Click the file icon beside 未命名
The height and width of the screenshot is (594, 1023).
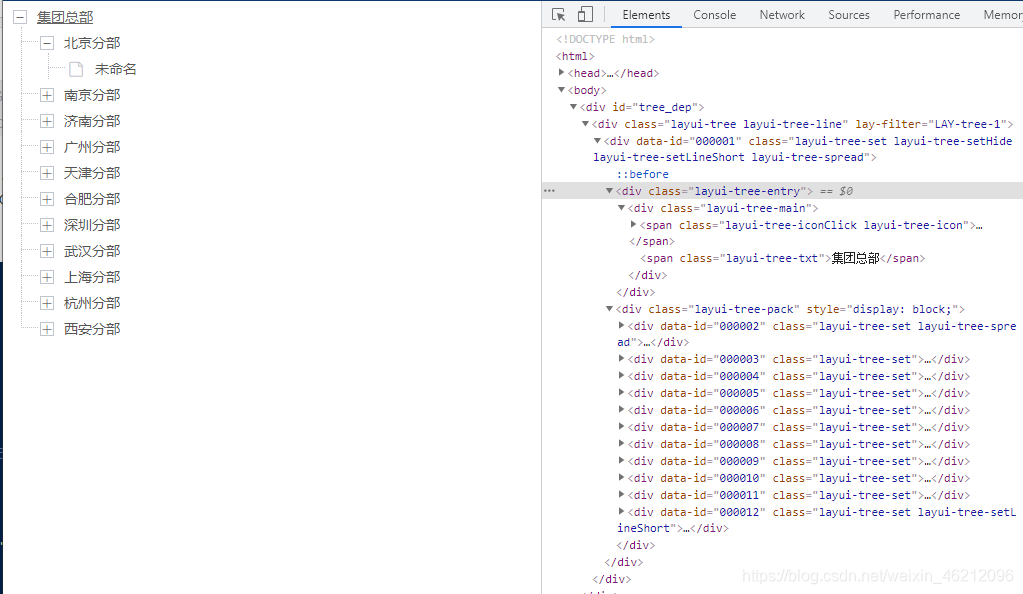[x=76, y=69]
